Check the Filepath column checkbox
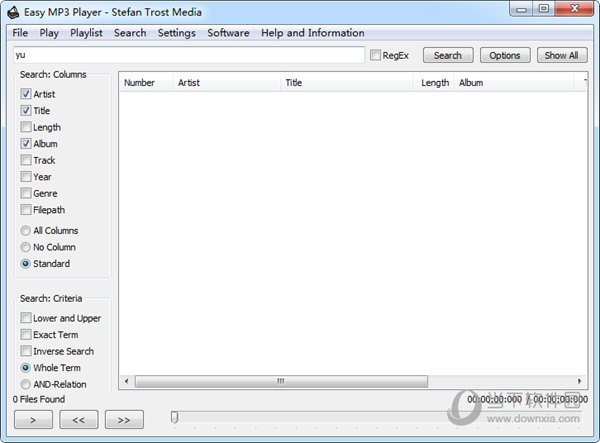The width and height of the screenshot is (600, 443). coord(26,210)
